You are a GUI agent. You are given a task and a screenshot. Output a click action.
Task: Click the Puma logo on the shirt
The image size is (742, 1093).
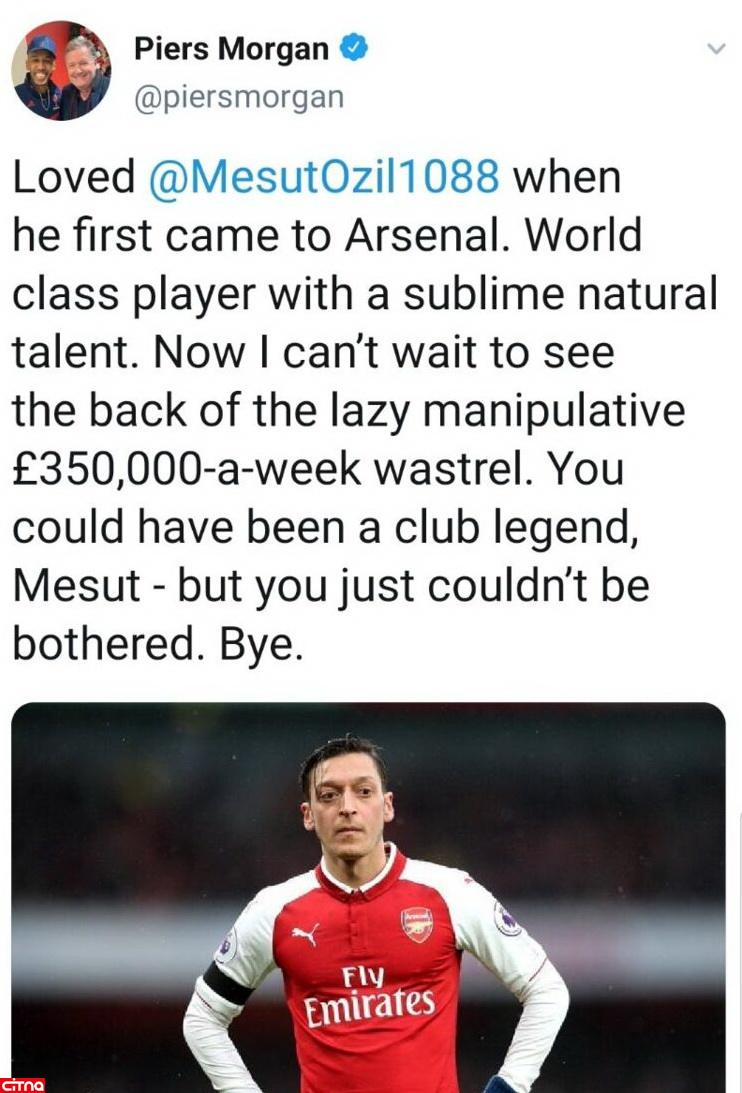[305, 935]
